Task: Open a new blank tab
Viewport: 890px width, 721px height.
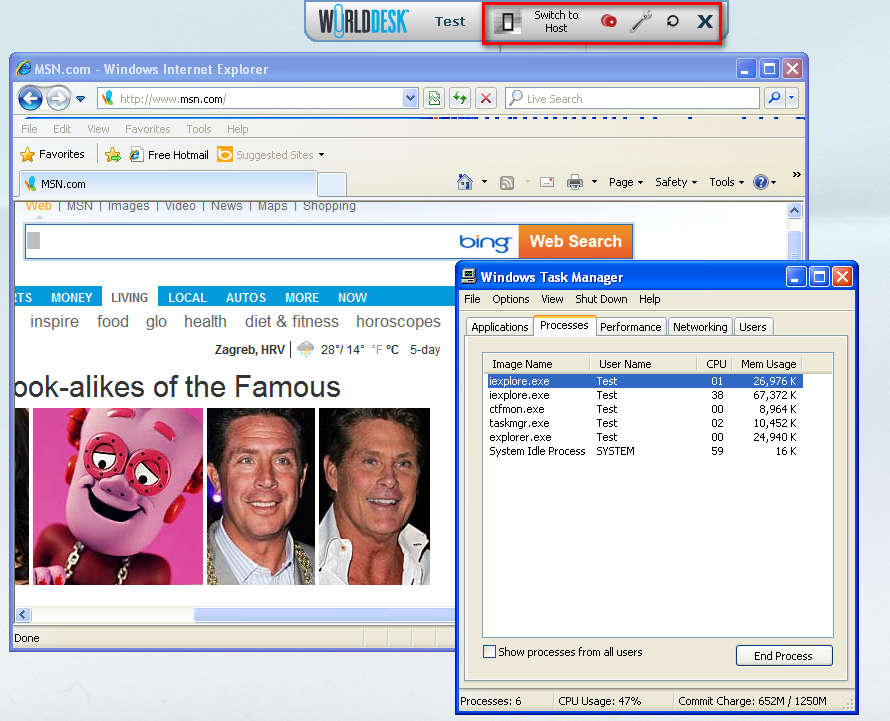Action: click(331, 185)
